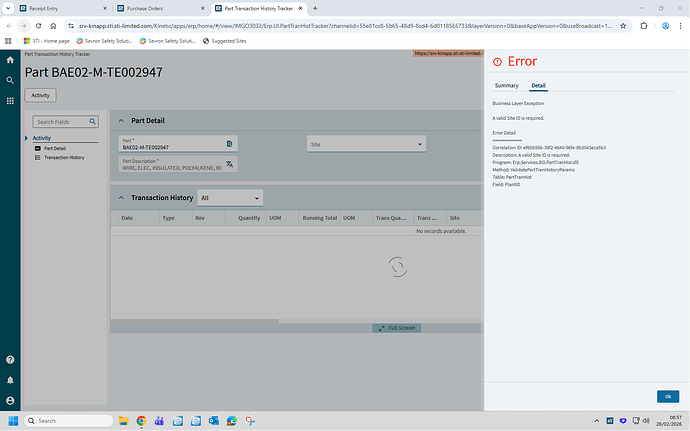Select Part Detail in navigation tree
This screenshot has width=690, height=431.
click(x=55, y=148)
